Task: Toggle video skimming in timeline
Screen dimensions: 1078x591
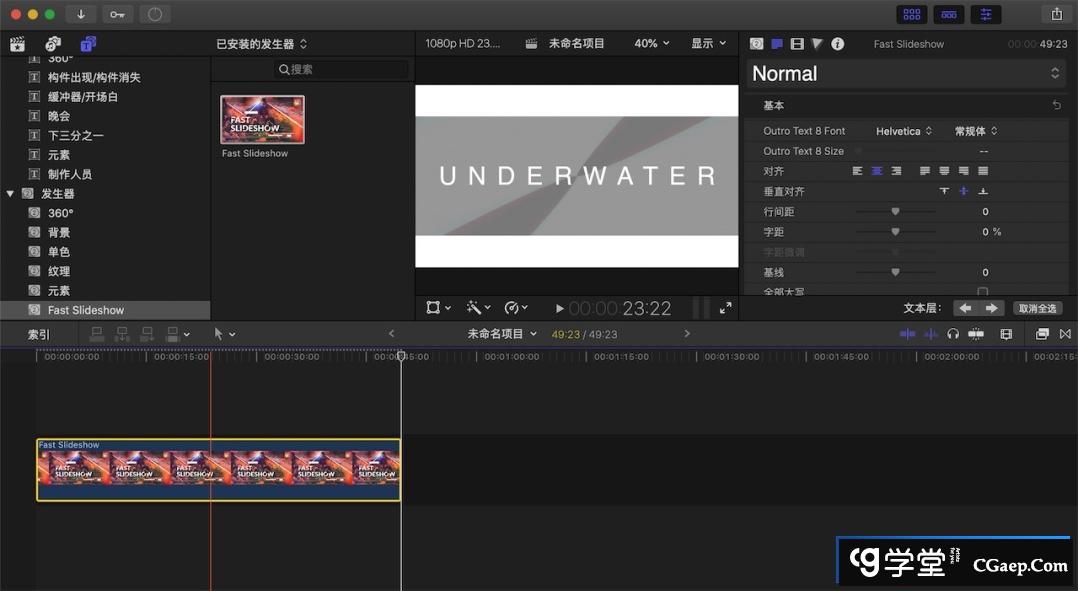Action: 907,334
